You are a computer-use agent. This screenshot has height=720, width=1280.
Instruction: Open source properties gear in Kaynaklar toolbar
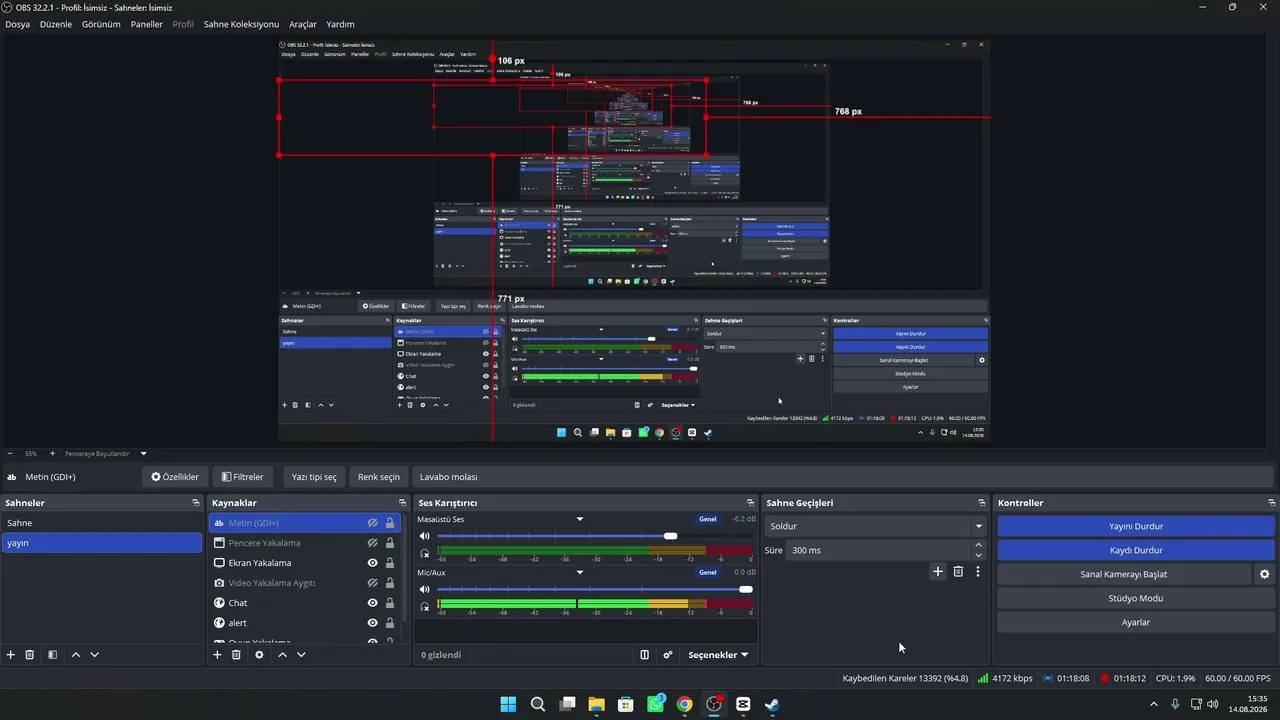click(x=259, y=655)
